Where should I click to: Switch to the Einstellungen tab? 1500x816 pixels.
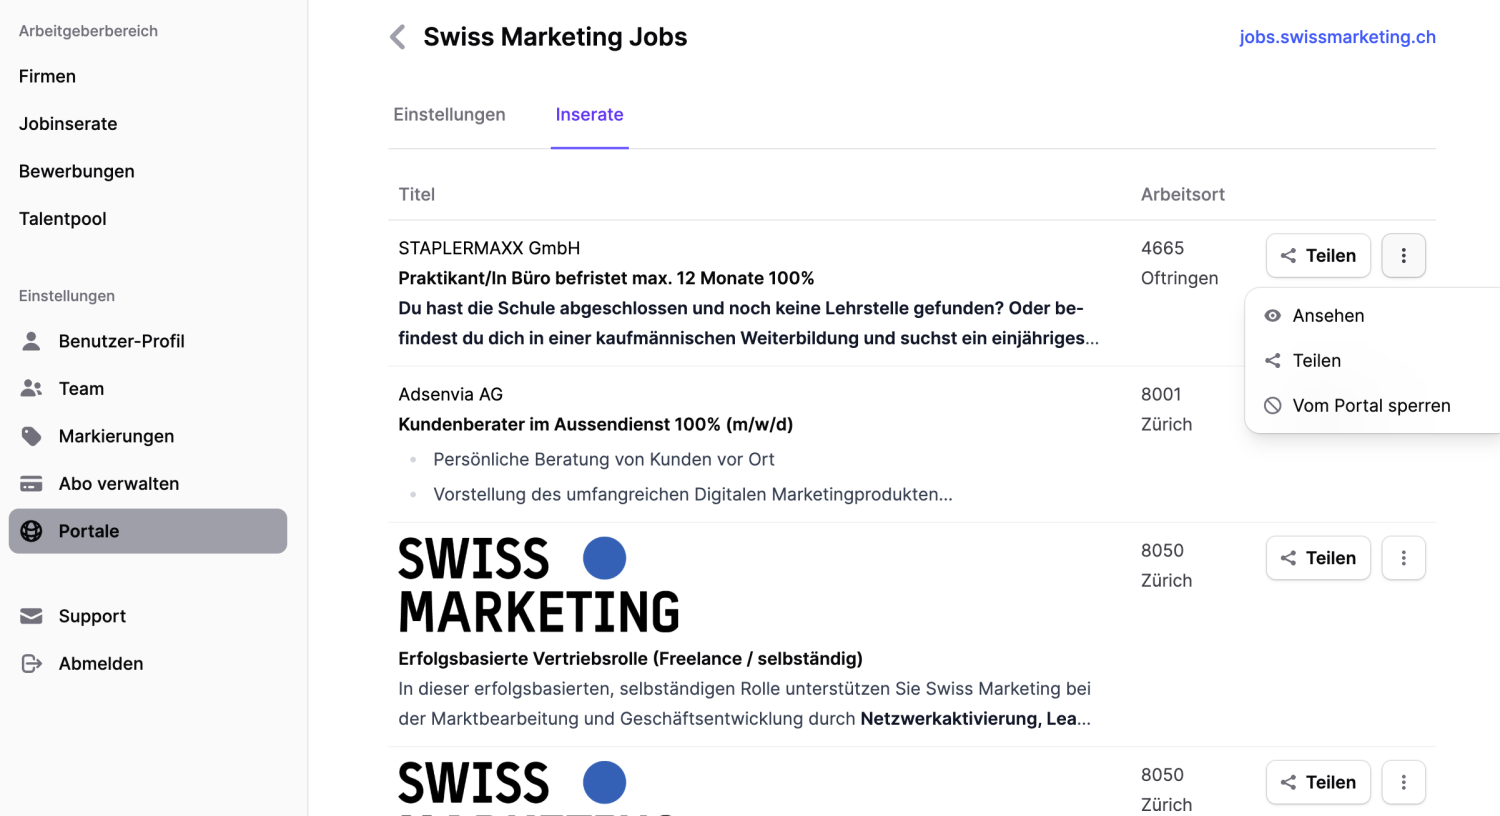449,114
